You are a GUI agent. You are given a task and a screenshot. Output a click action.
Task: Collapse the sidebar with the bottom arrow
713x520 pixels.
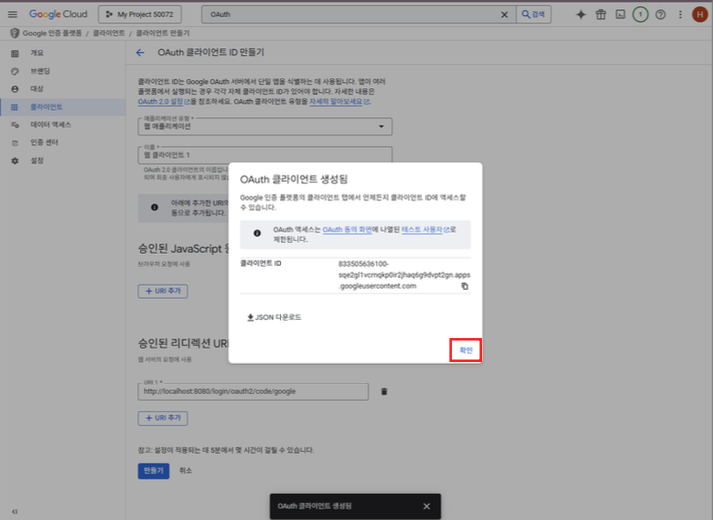(15, 512)
